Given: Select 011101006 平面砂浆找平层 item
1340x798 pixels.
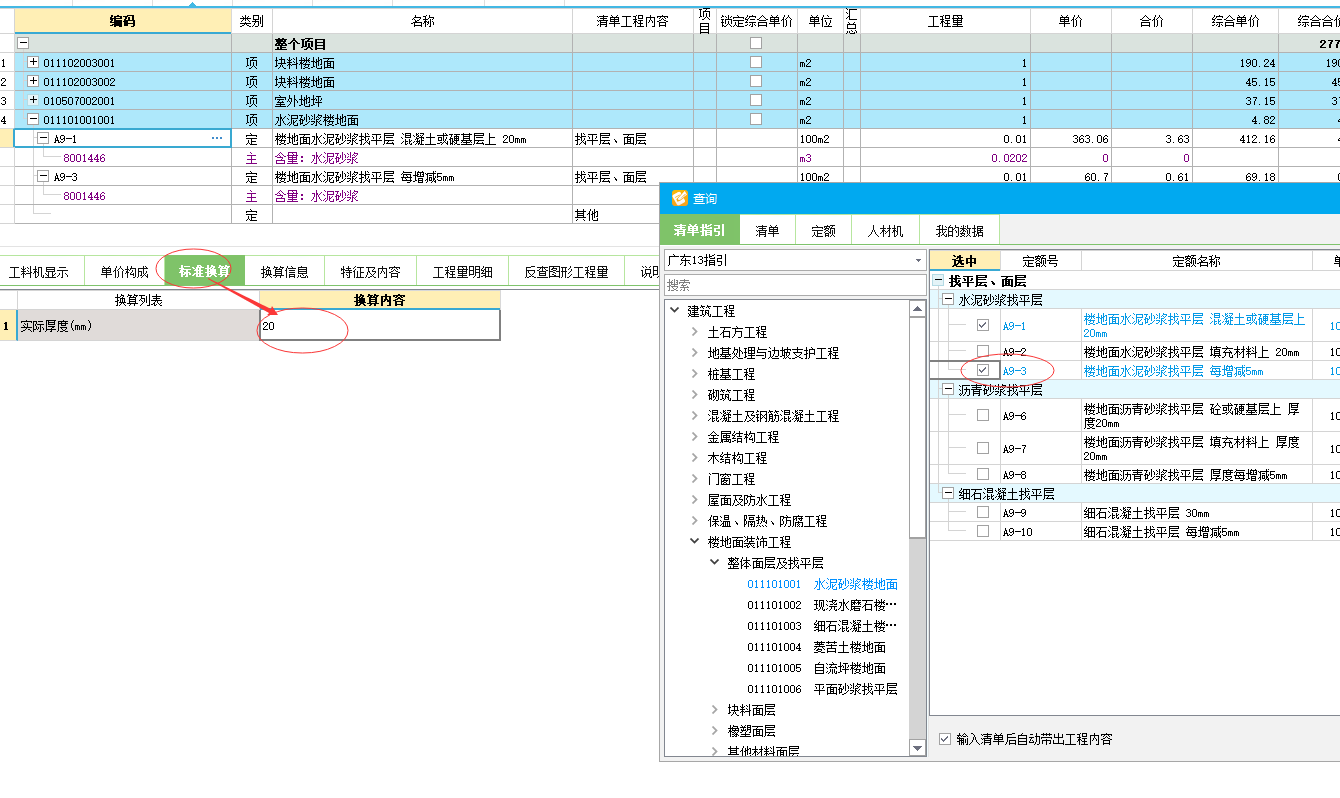Looking at the screenshot, I should (x=822, y=689).
